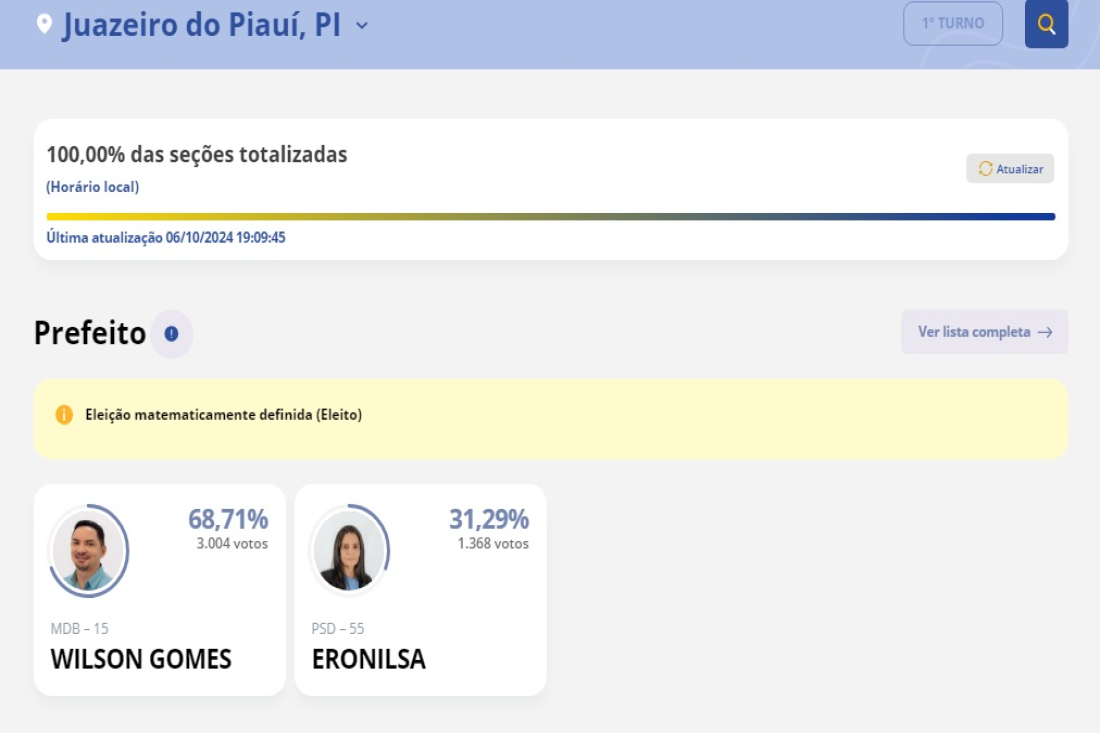Open the ERONILSA candidate name
The width and height of the screenshot is (1100, 733).
[369, 659]
